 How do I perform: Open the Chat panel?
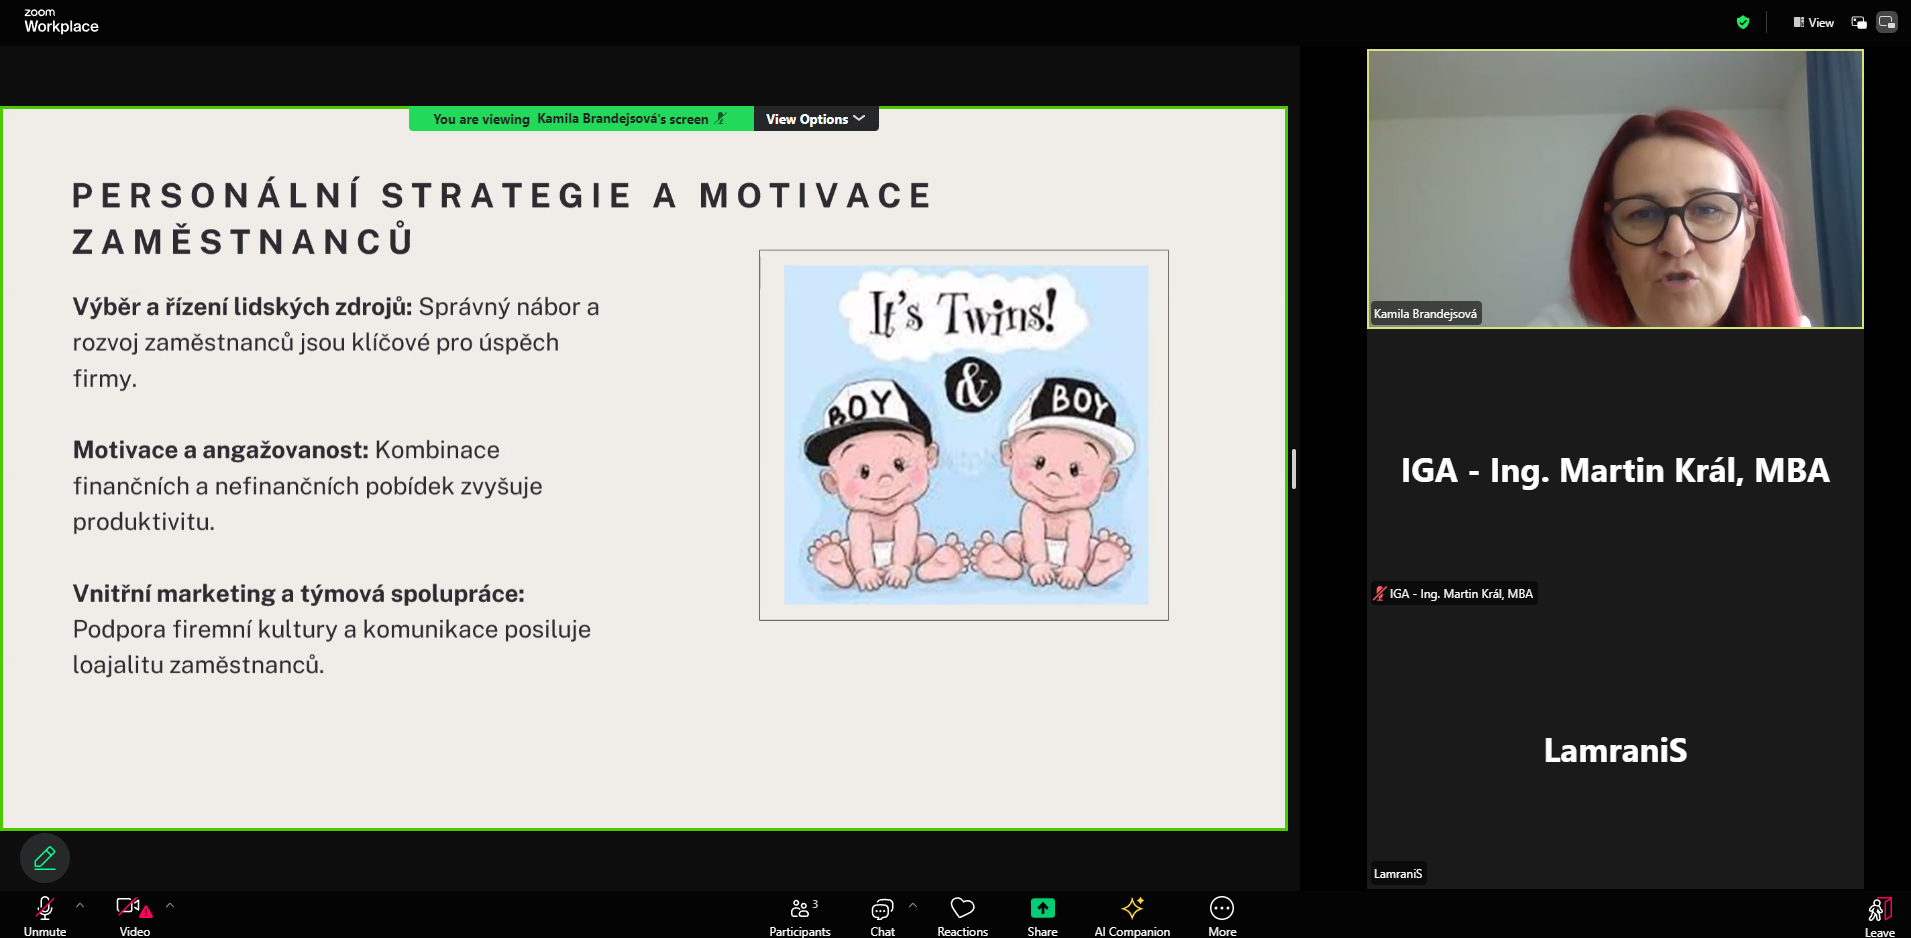882,915
